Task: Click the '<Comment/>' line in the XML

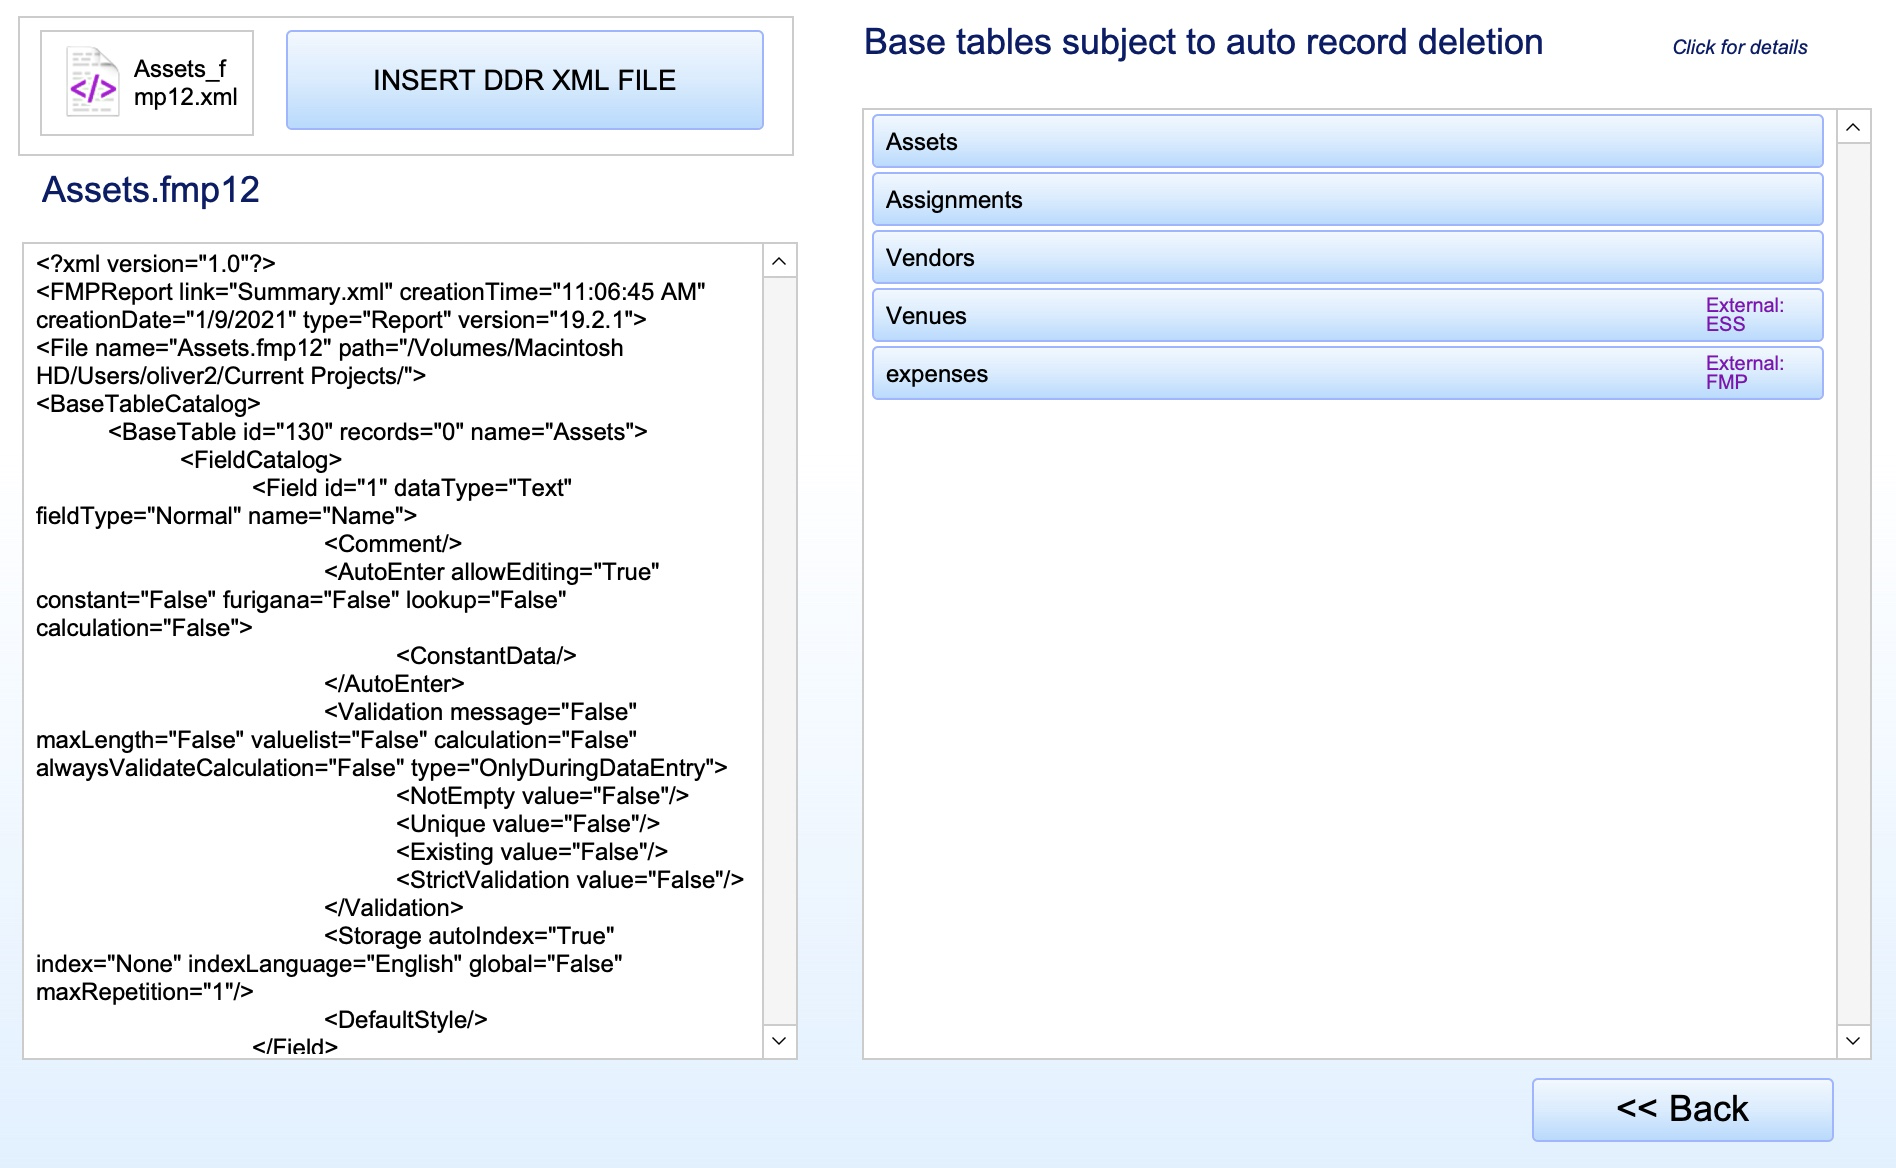Action: (x=393, y=544)
